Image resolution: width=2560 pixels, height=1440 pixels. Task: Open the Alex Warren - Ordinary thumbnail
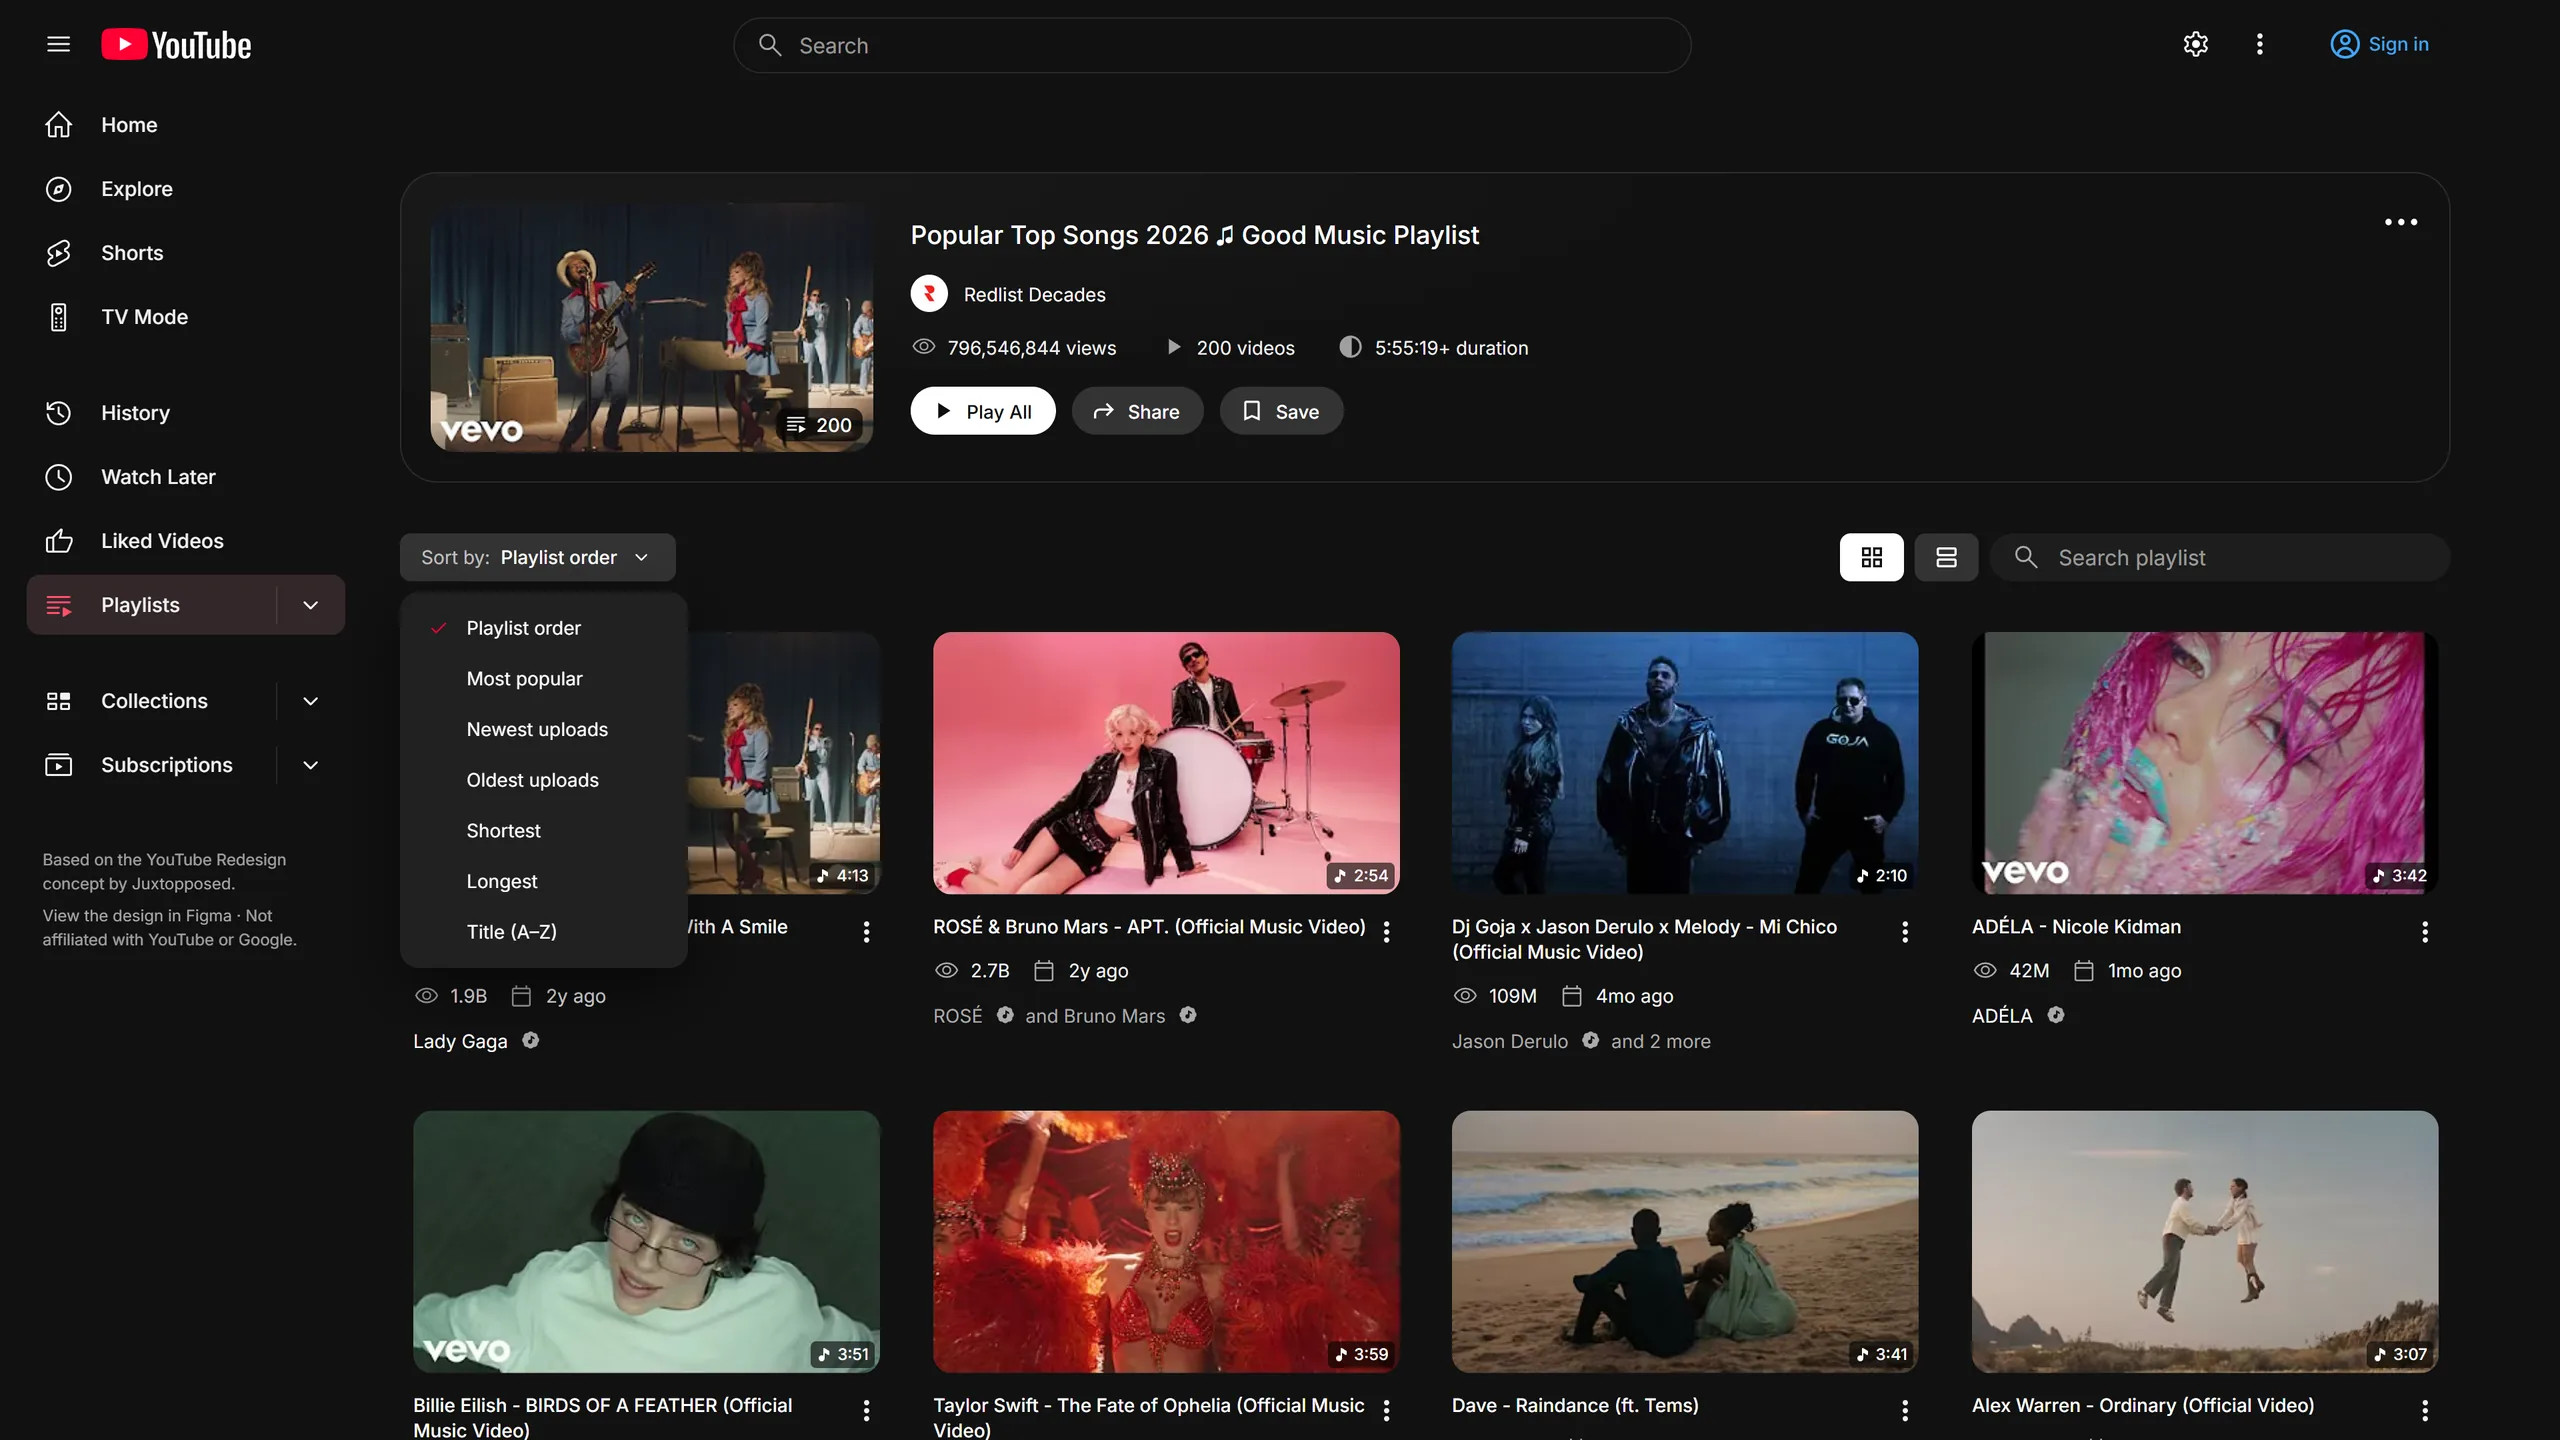click(x=2204, y=1241)
